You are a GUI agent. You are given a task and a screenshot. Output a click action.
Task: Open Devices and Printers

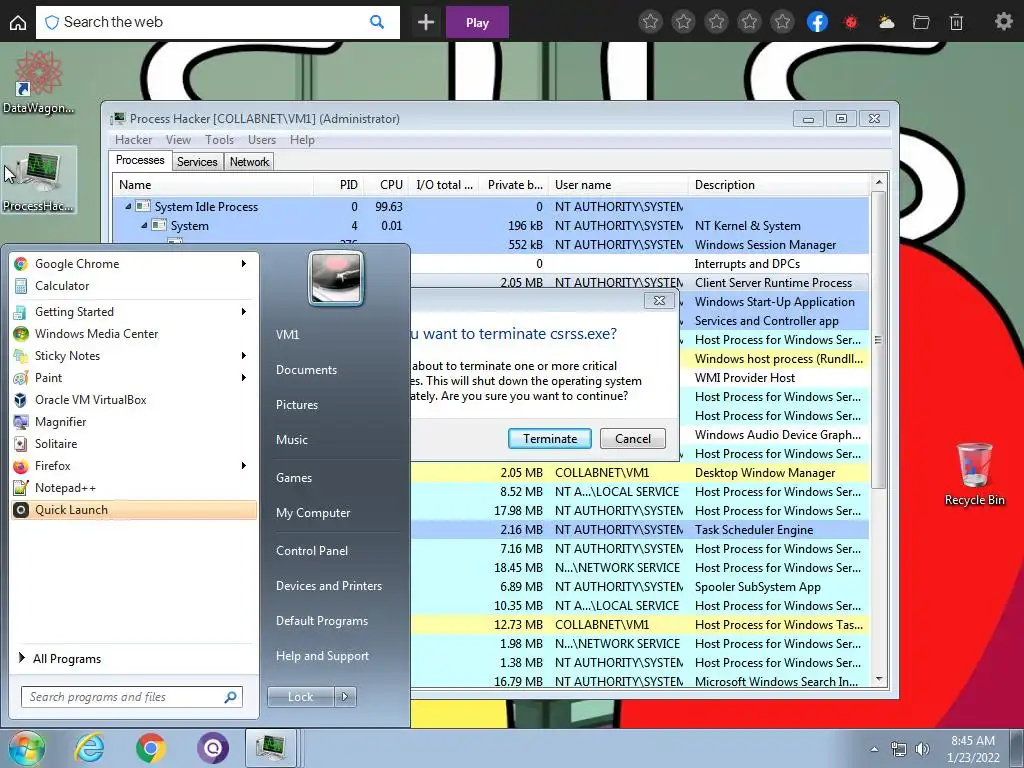point(328,586)
